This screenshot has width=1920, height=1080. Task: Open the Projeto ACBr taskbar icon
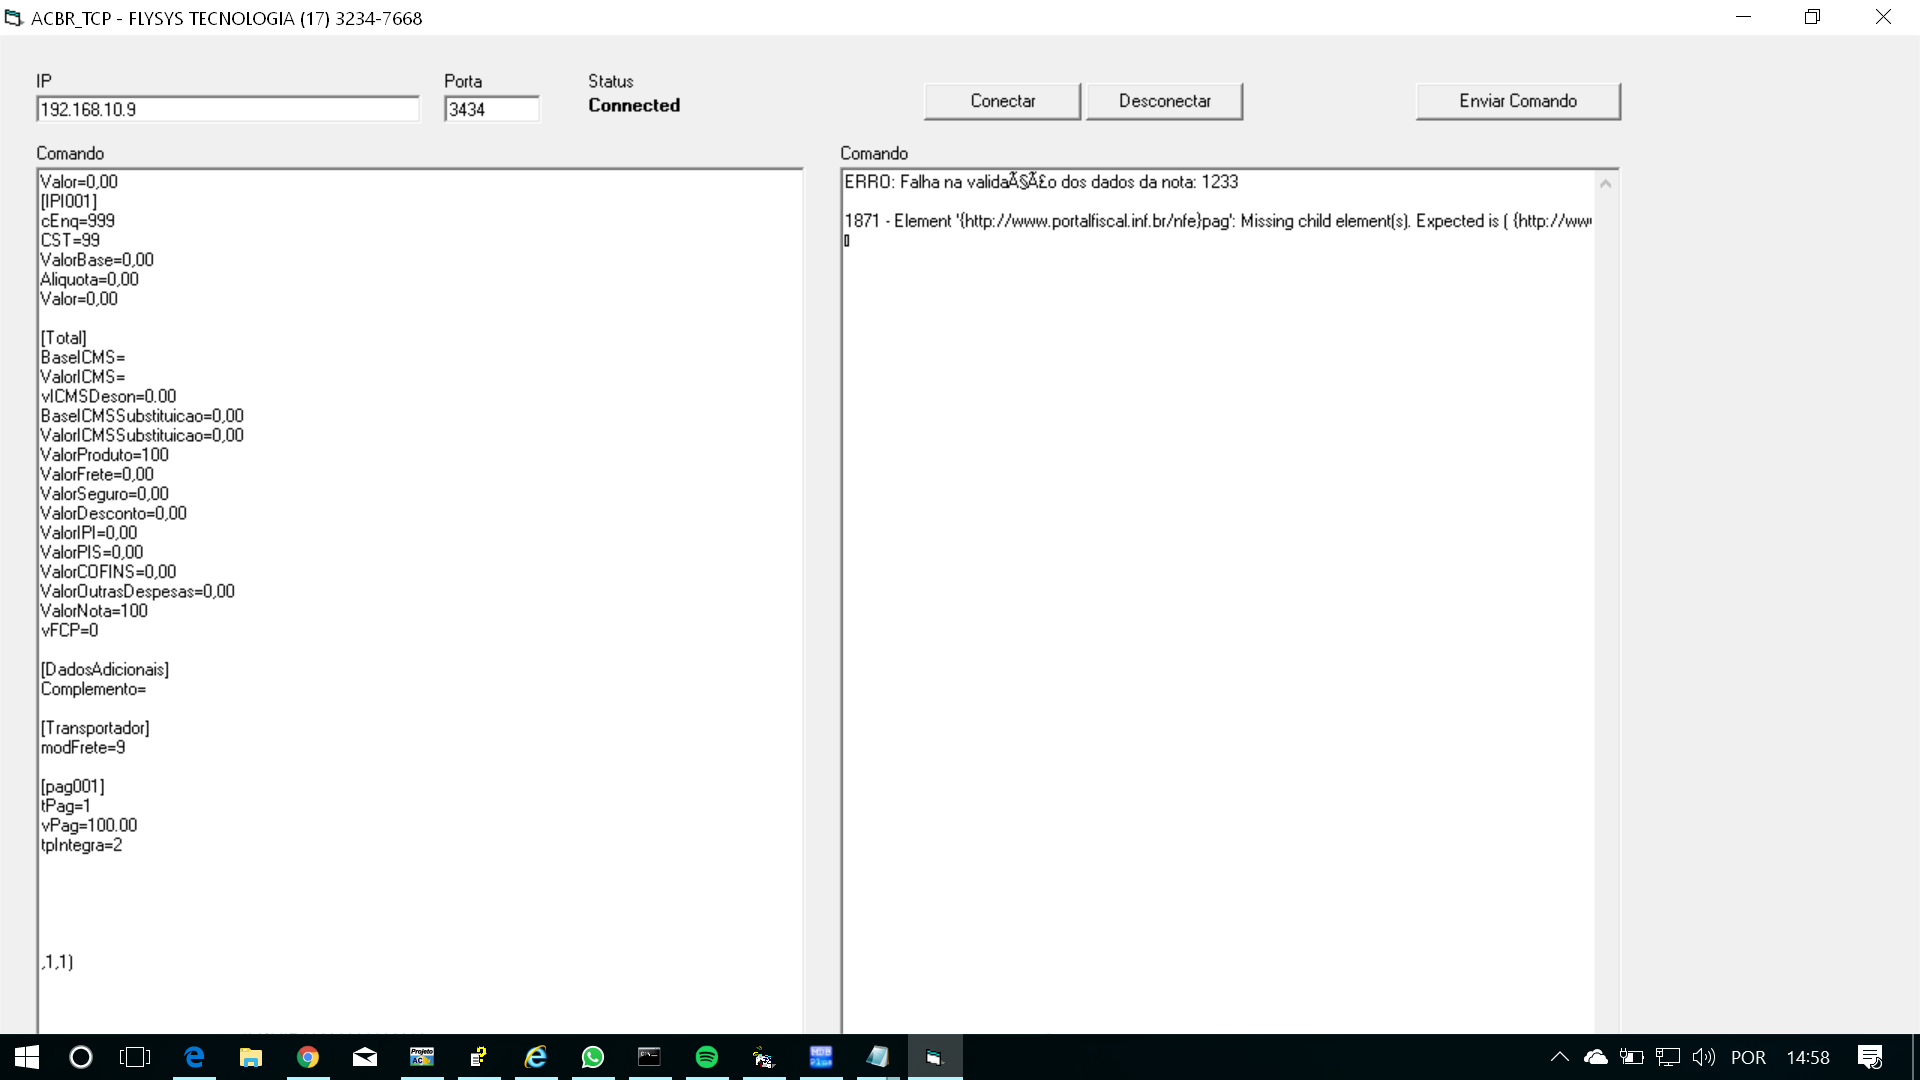422,1057
